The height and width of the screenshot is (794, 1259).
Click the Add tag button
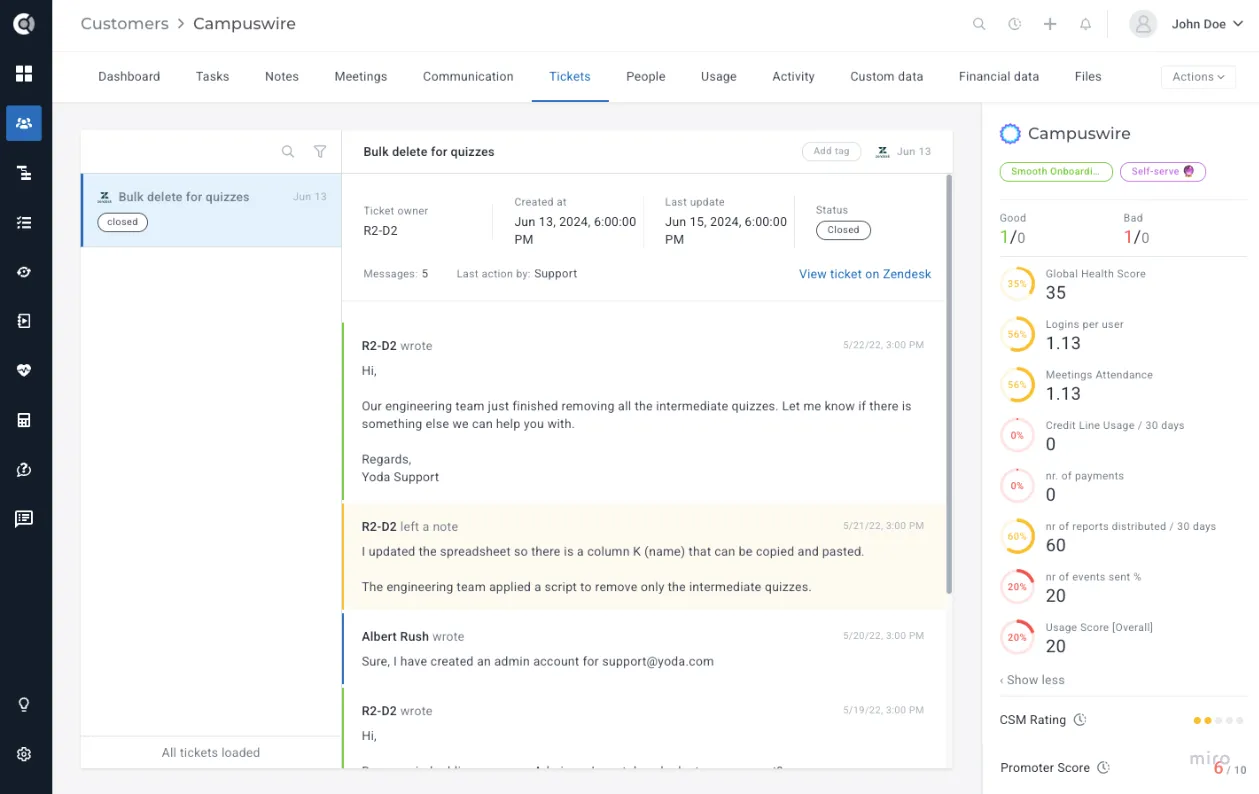[x=831, y=151]
